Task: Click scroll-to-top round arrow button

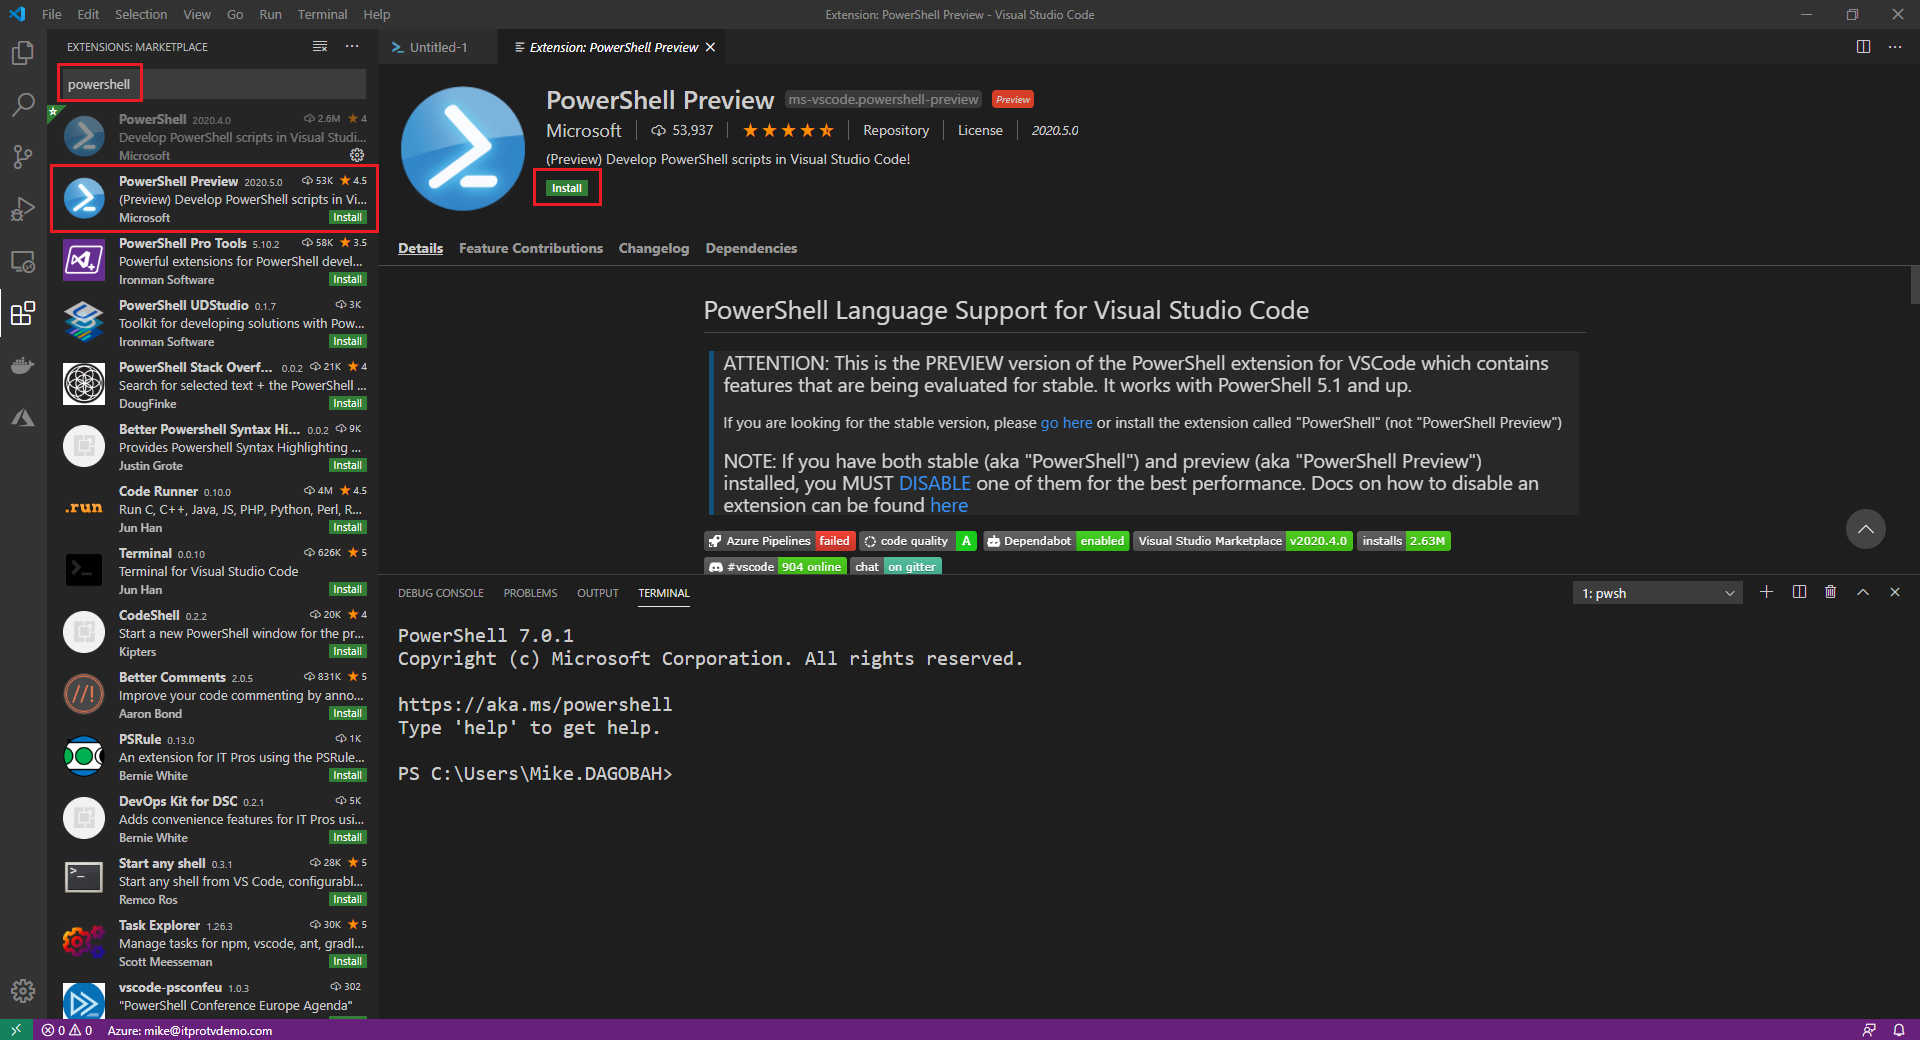Action: point(1866,529)
